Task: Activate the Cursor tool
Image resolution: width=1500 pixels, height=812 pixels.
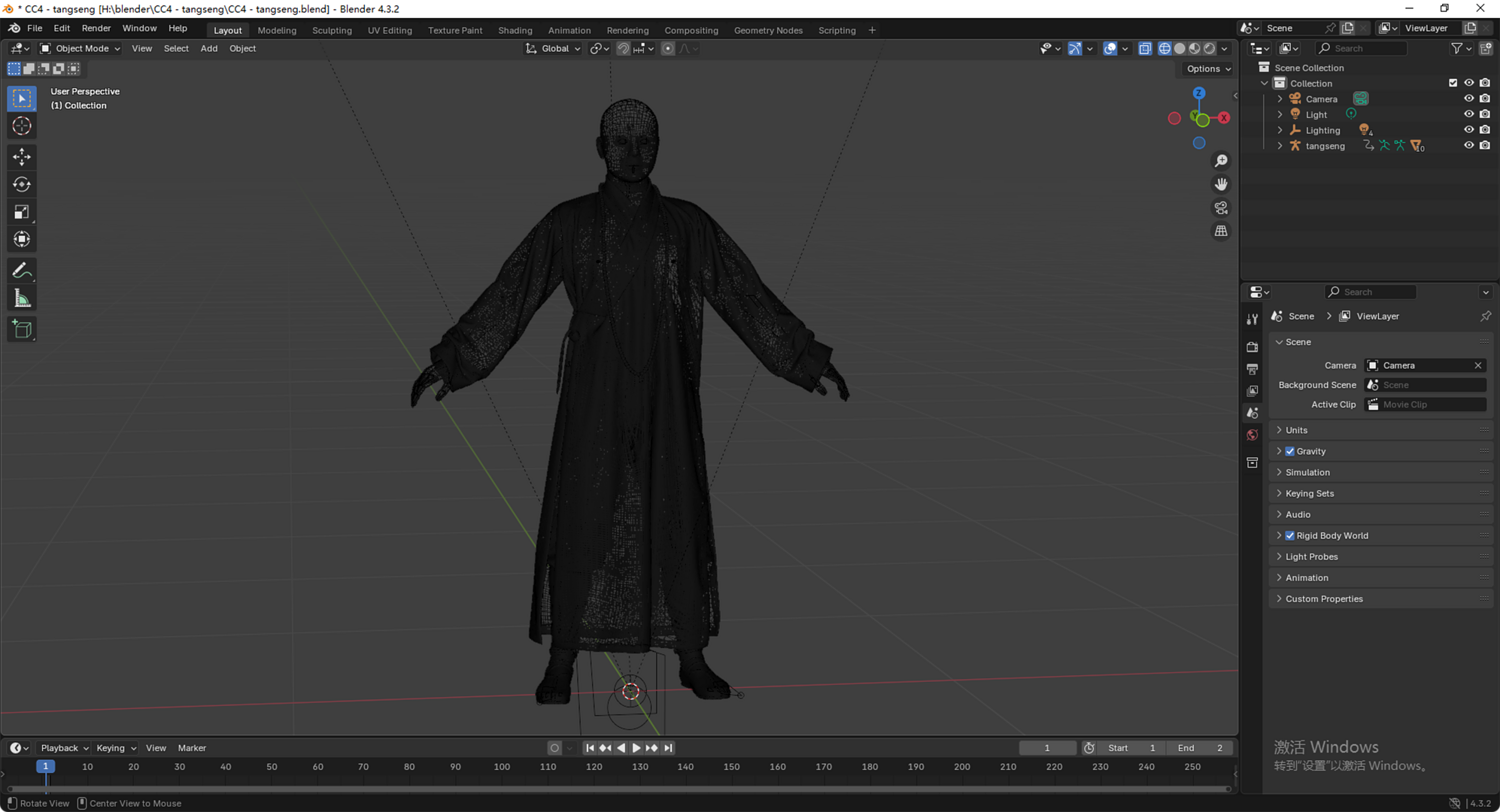Action: 22,126
